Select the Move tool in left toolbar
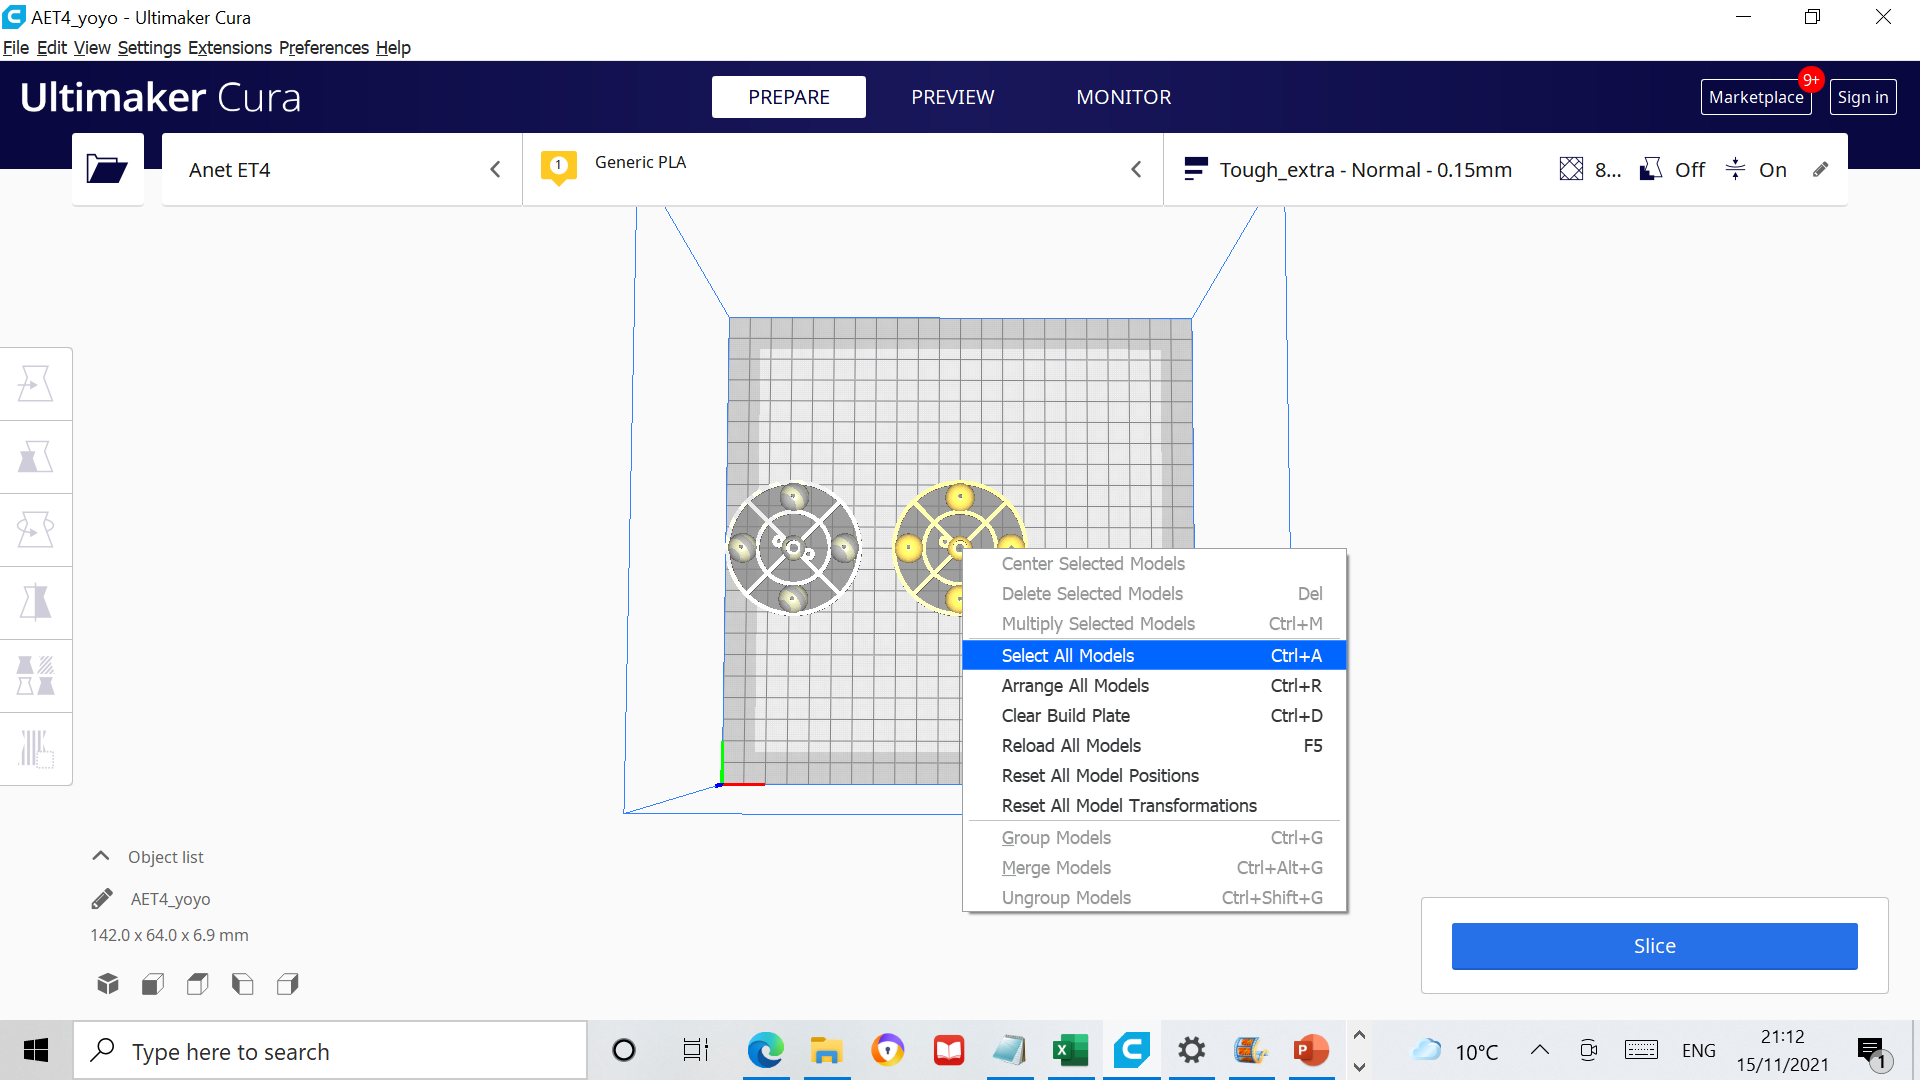1920x1080 pixels. tap(36, 384)
